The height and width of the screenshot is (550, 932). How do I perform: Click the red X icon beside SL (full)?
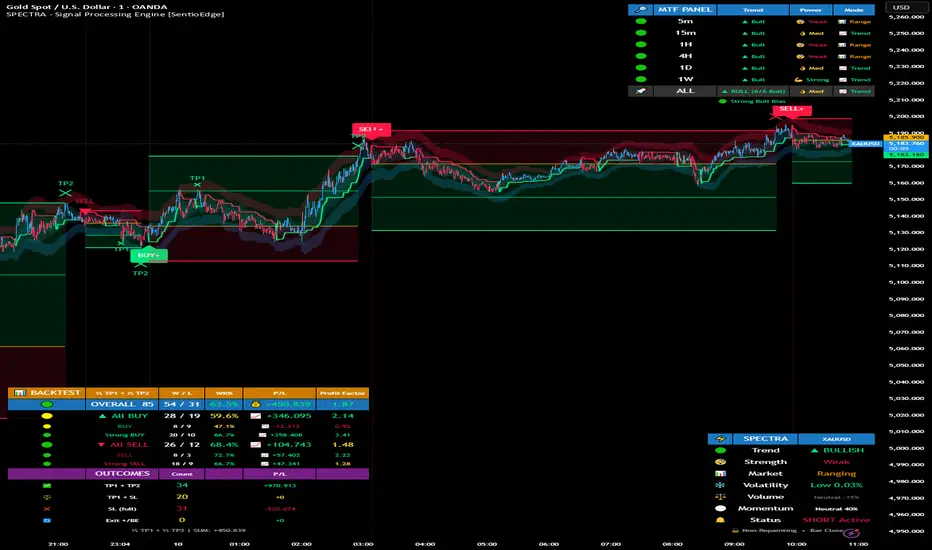point(47,509)
